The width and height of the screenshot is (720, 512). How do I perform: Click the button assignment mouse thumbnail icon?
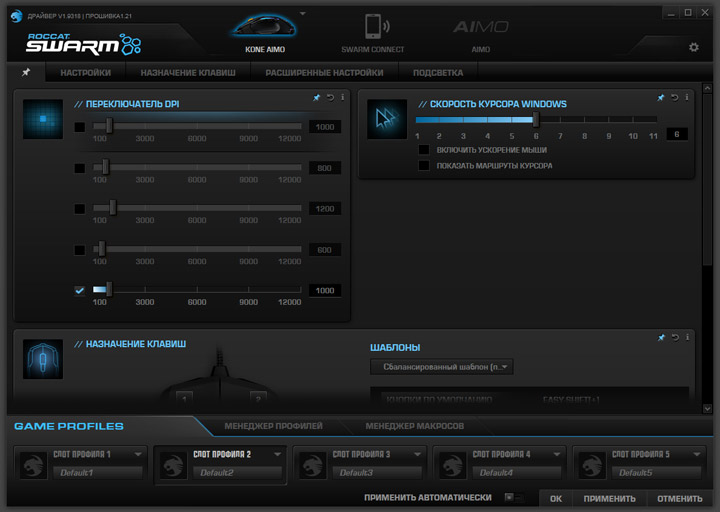43,359
